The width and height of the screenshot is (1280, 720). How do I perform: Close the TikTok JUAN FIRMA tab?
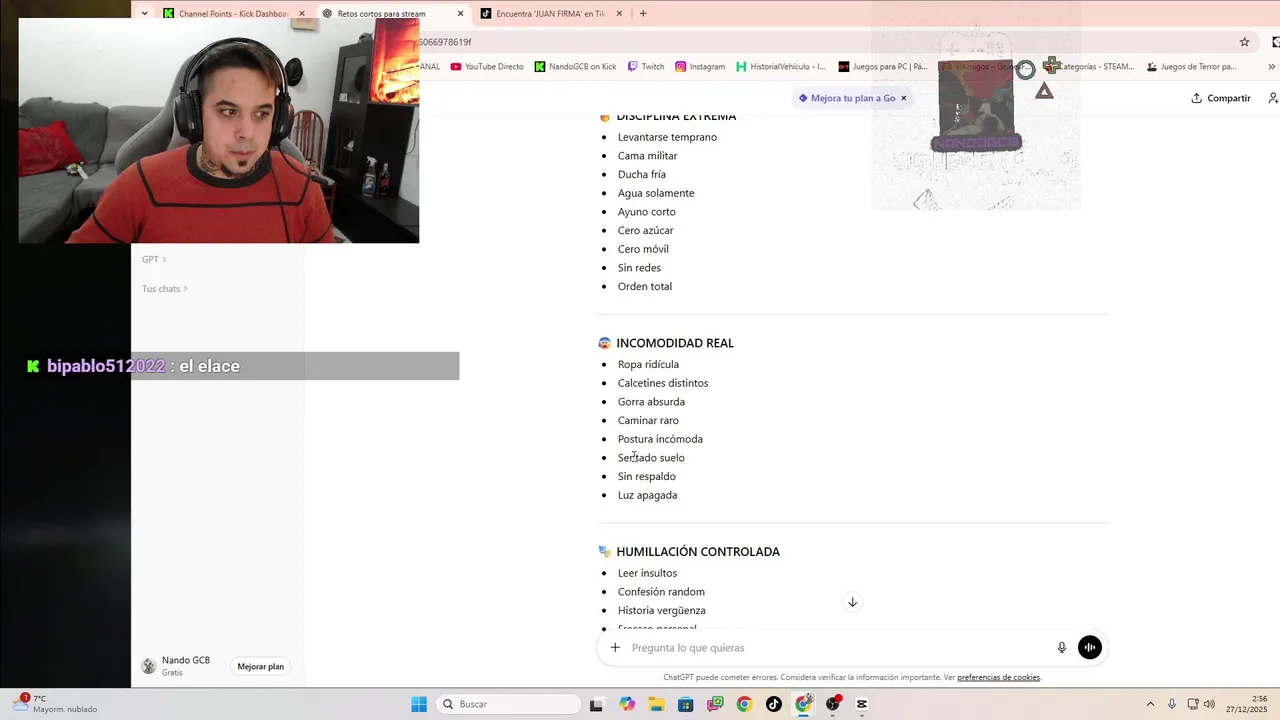(x=619, y=14)
